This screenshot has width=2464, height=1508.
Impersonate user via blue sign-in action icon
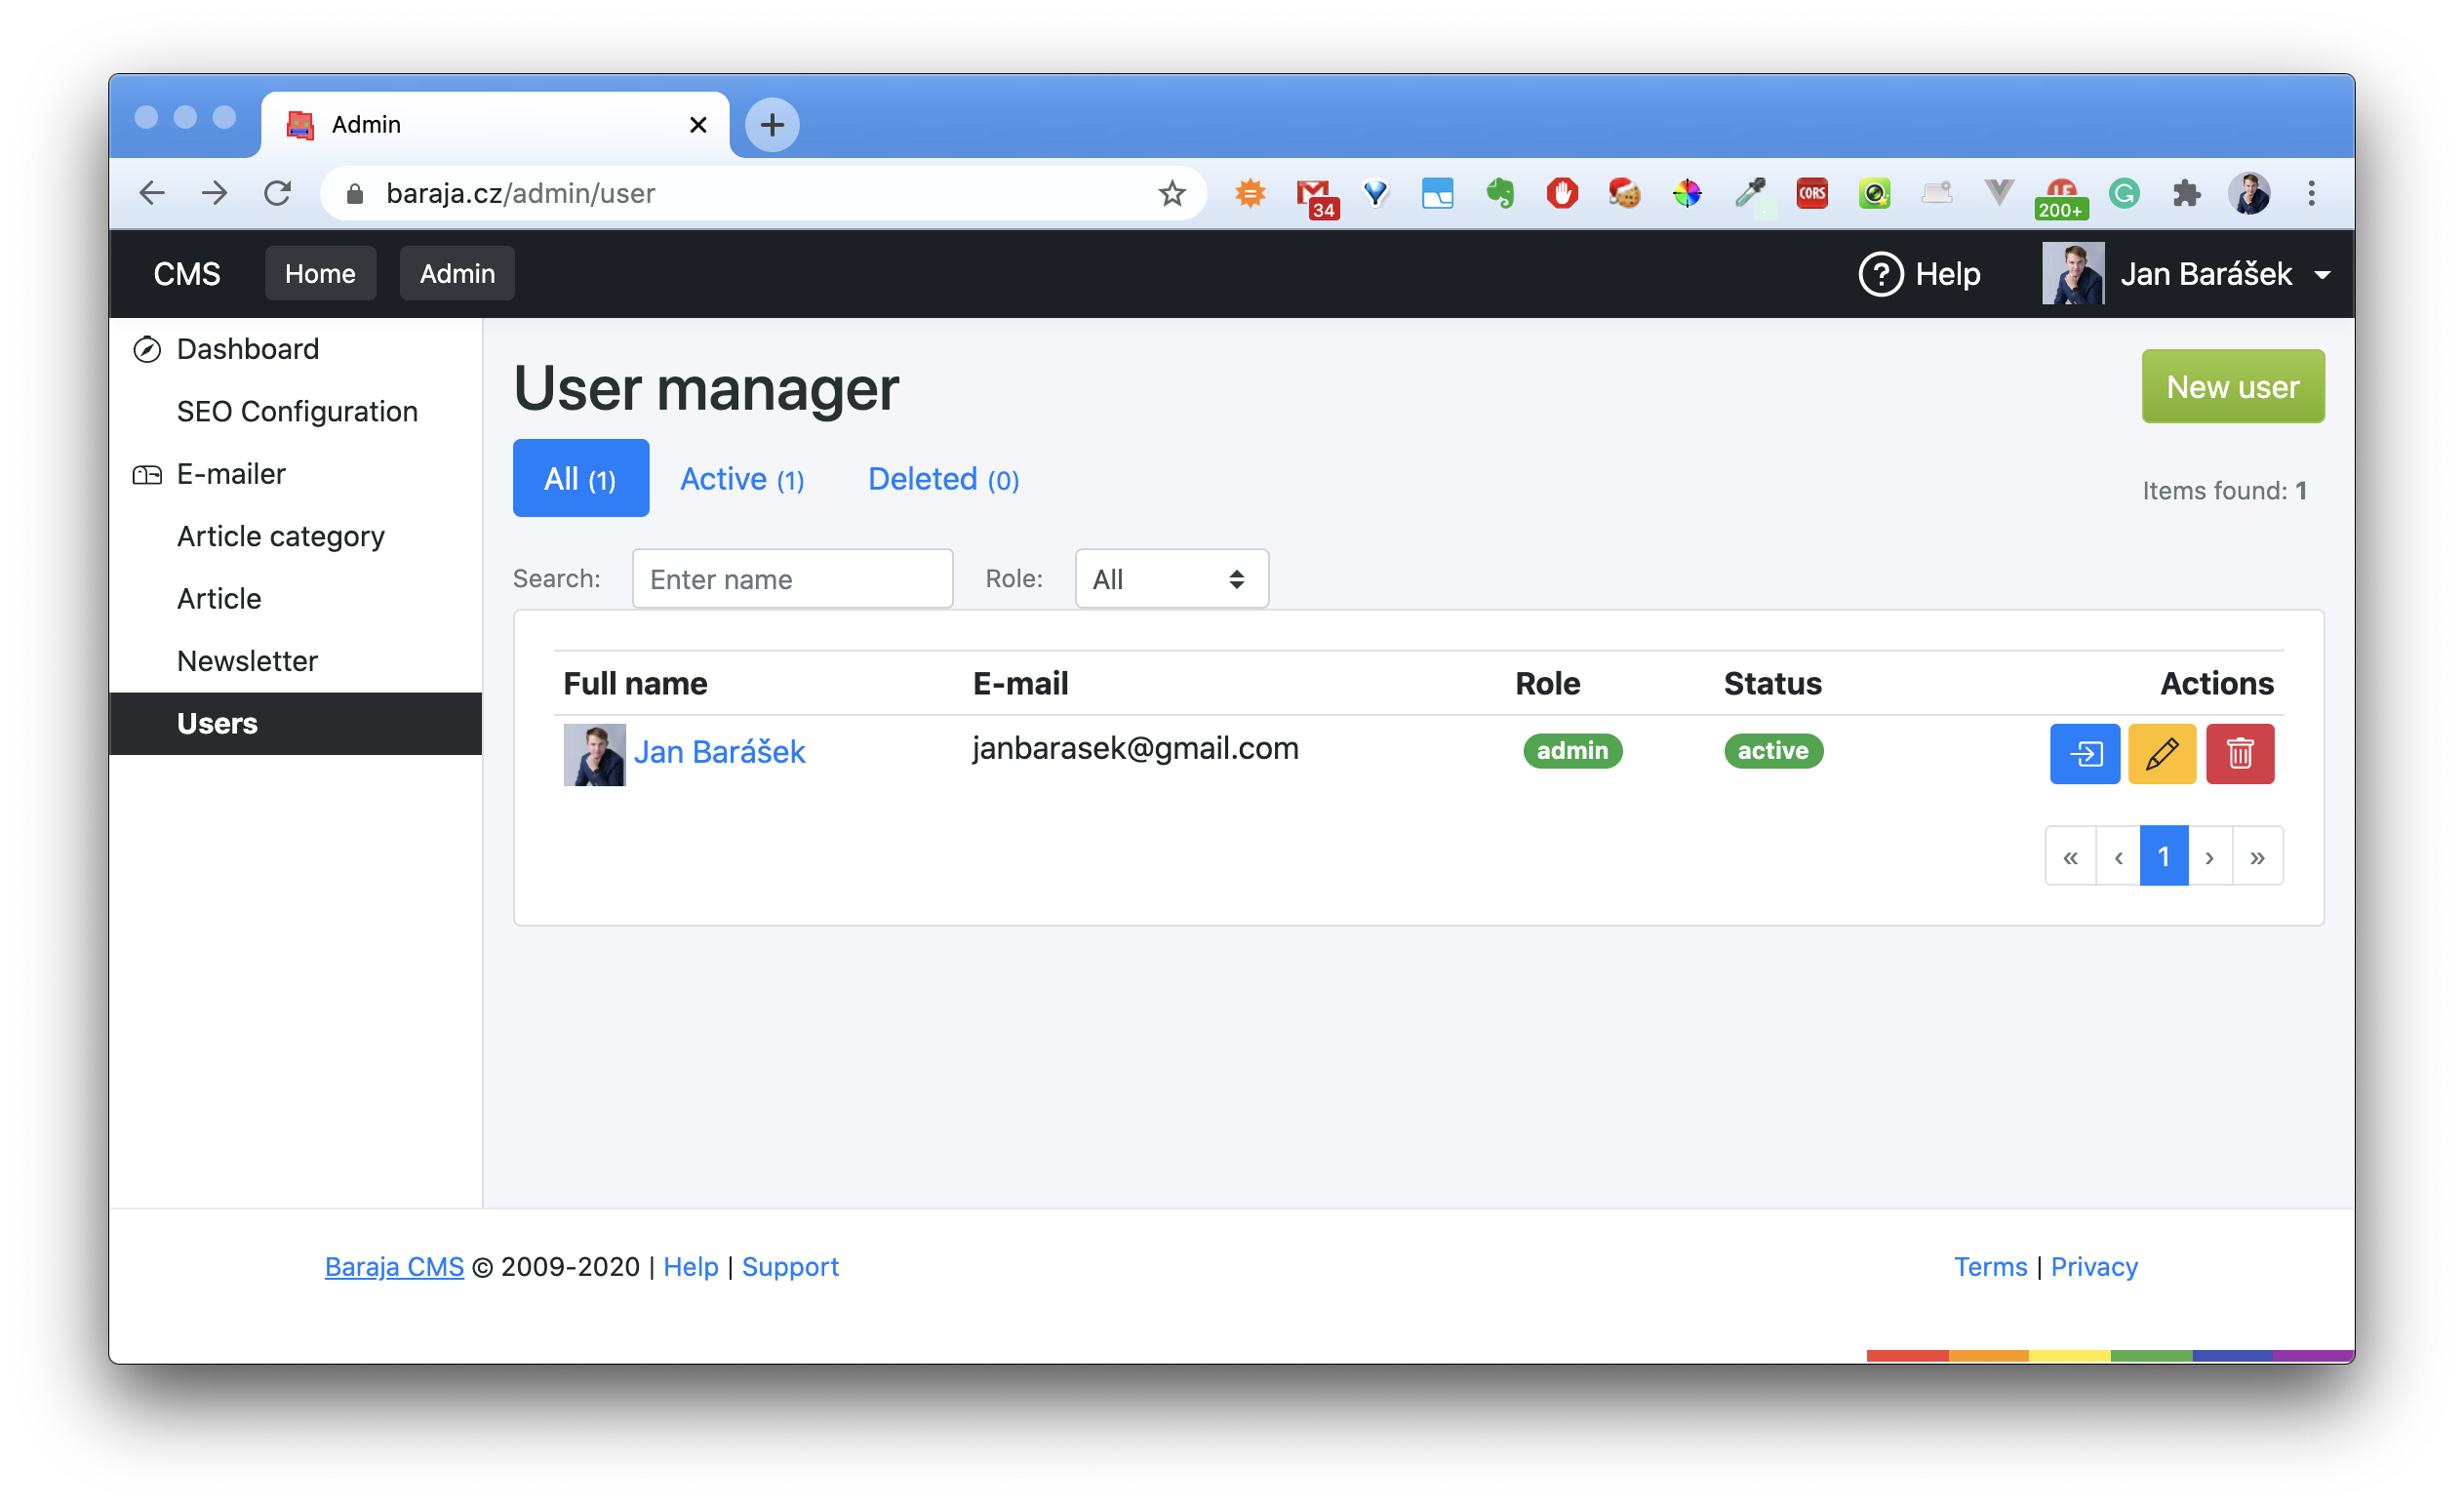click(2084, 754)
